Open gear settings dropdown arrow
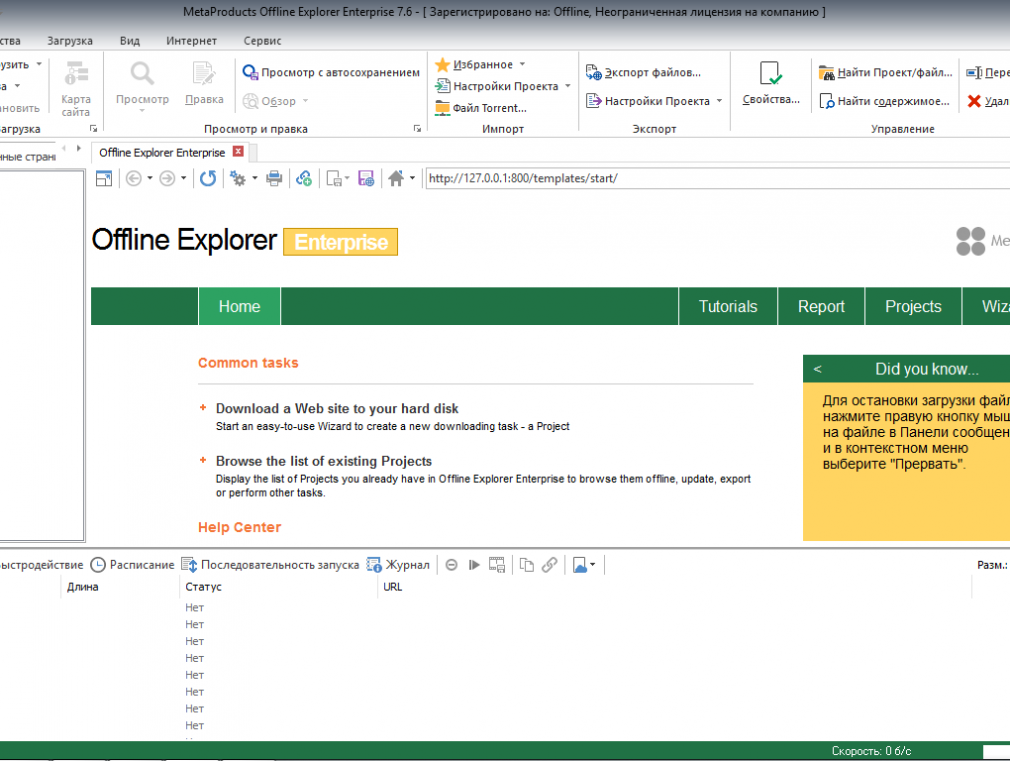The height and width of the screenshot is (761, 1010). tap(254, 178)
